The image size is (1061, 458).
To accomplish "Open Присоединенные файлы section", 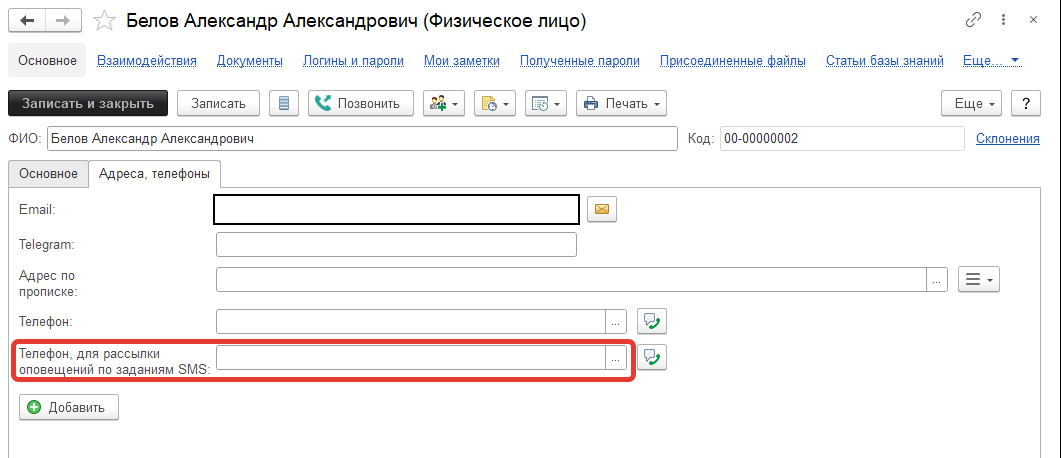I will tap(733, 61).
